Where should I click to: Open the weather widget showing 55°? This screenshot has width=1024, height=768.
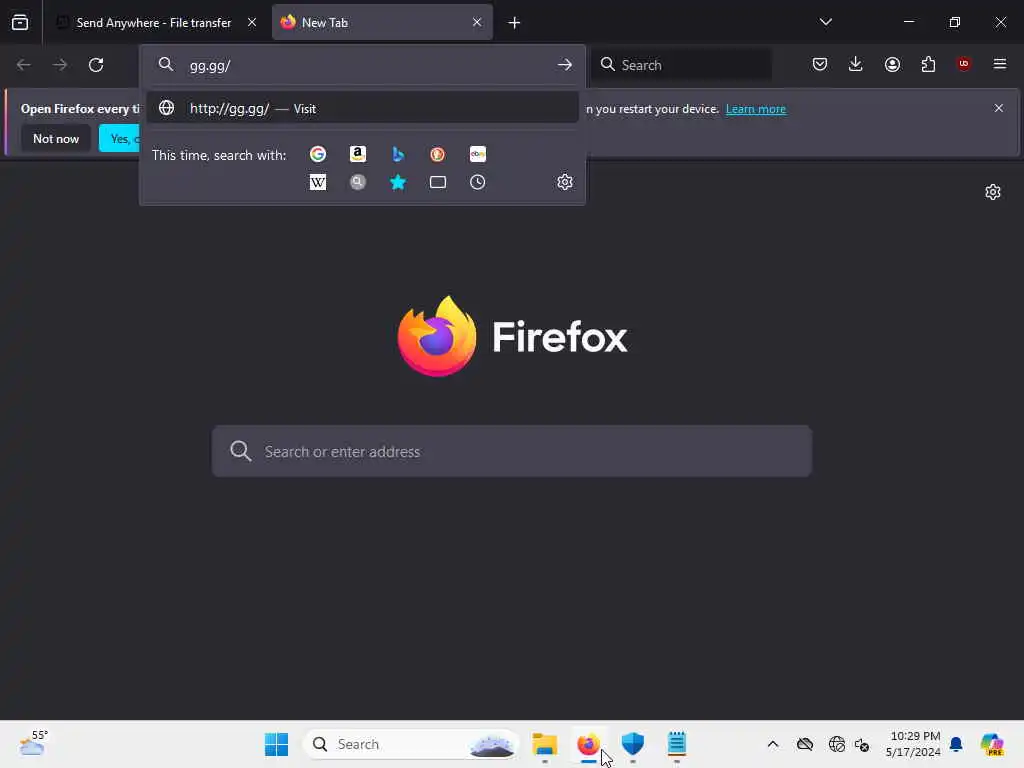click(34, 743)
